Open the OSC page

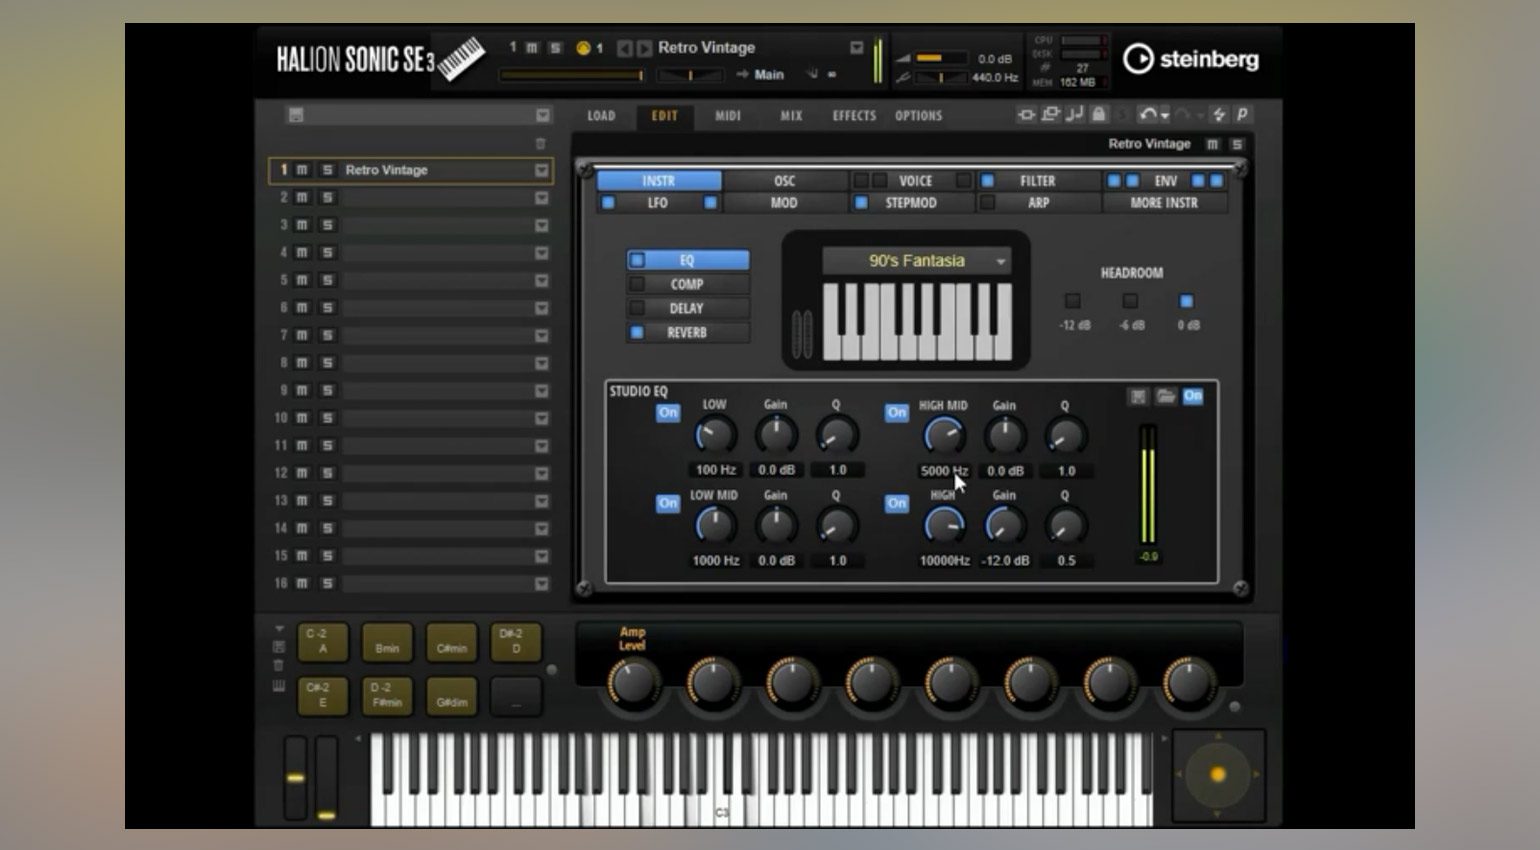coord(785,181)
